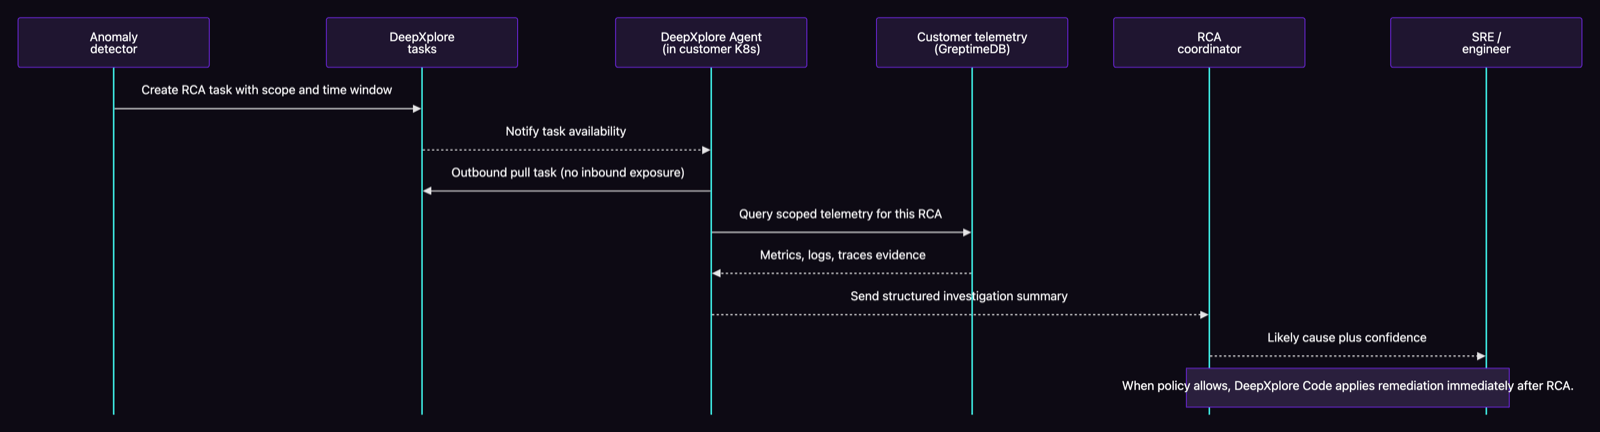This screenshot has width=1600, height=432.
Task: Click the 'Likely cause plus confidence' label
Action: point(1347,338)
